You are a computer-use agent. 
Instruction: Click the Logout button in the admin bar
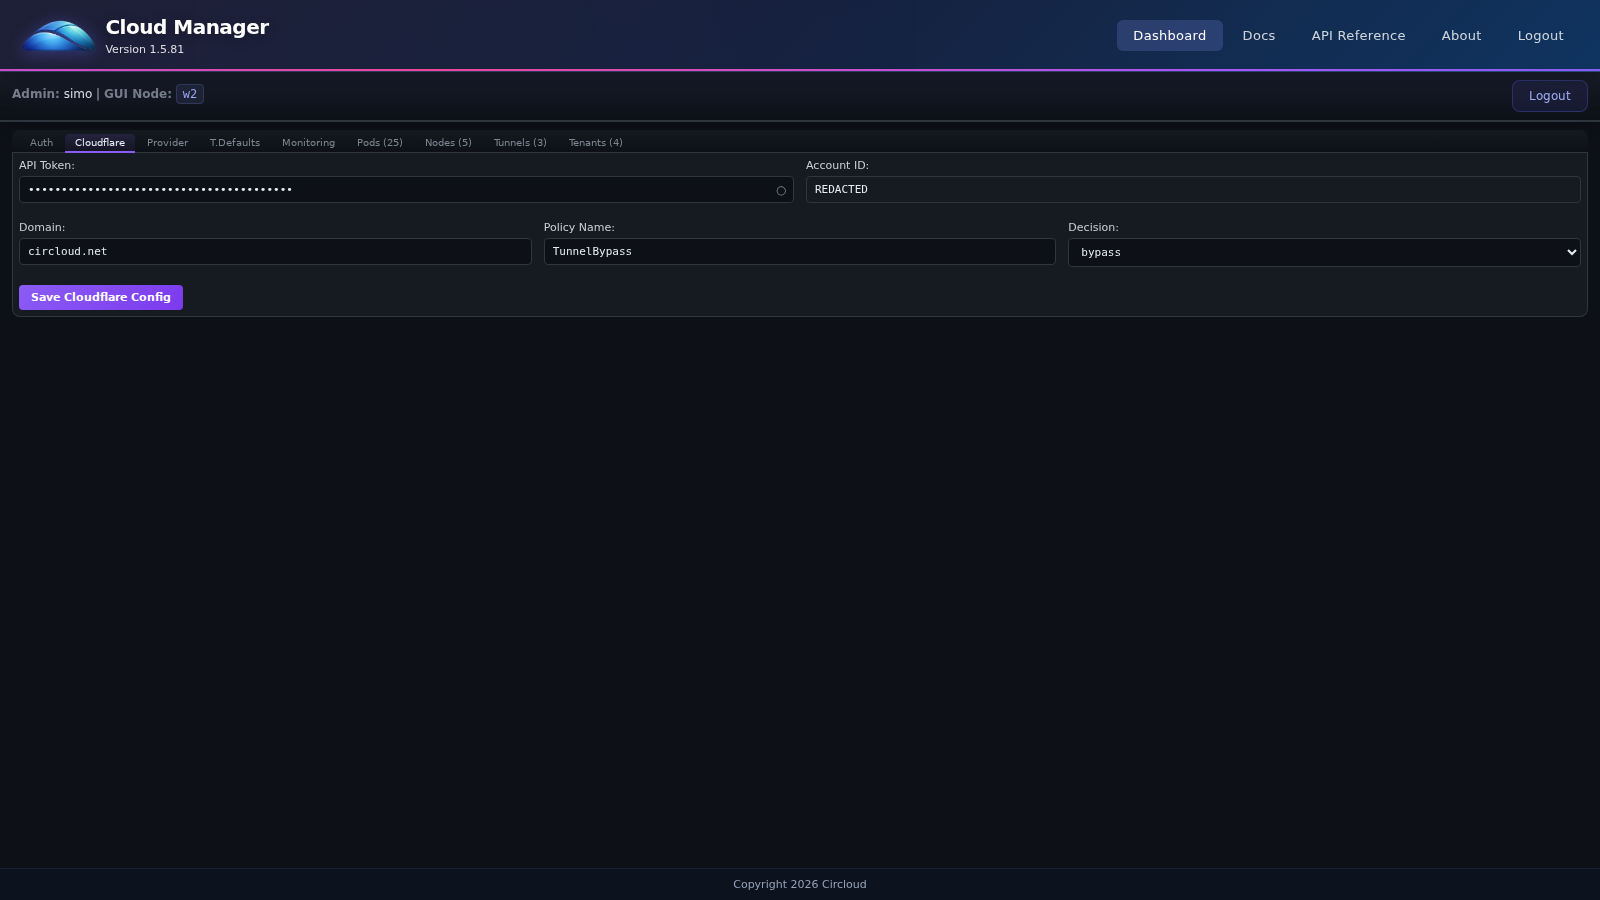1549,95
